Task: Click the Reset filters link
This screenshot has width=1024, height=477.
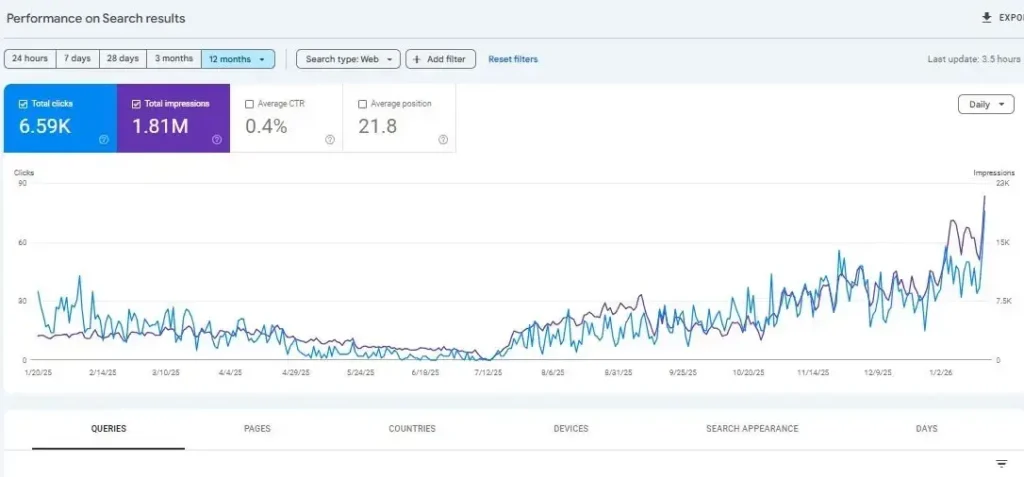Action: (513, 59)
